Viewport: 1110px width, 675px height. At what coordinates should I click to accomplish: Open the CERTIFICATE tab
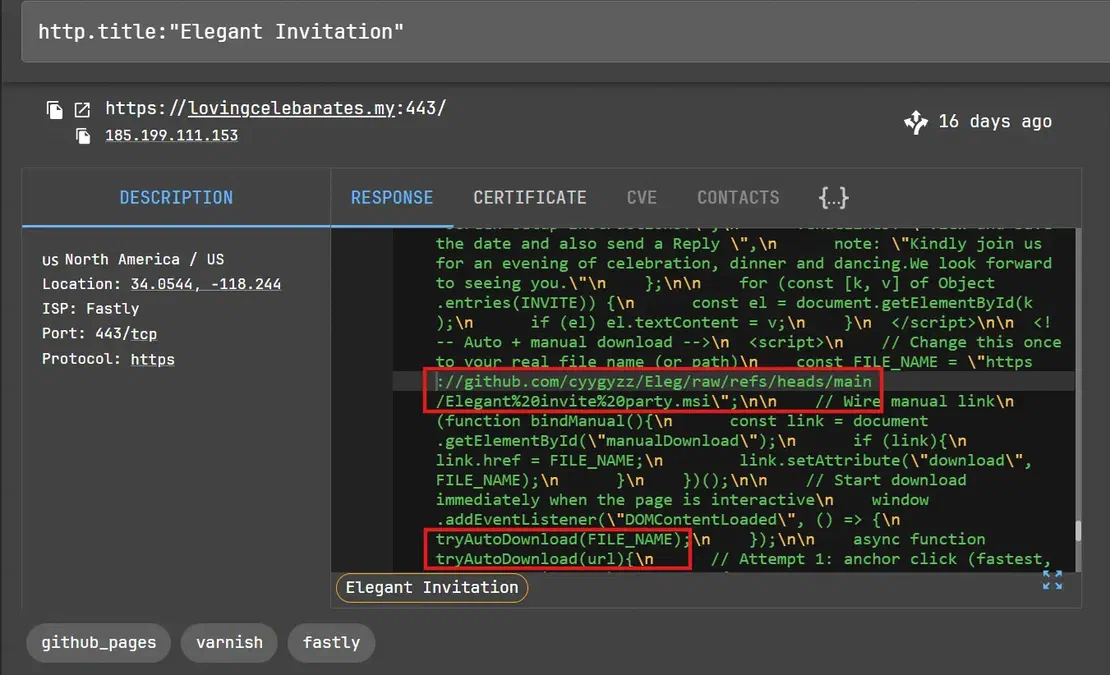[530, 197]
